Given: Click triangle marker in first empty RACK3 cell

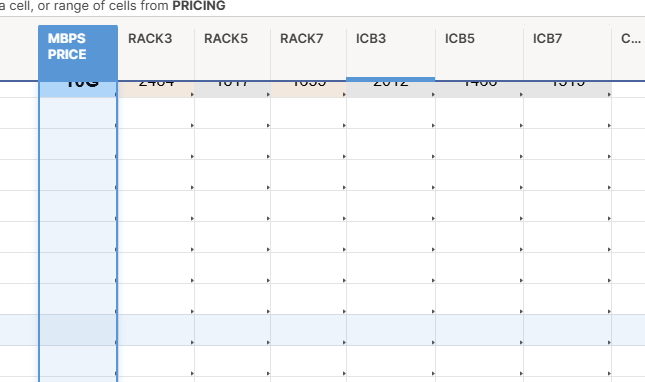Looking at the screenshot, I should click(x=192, y=125).
